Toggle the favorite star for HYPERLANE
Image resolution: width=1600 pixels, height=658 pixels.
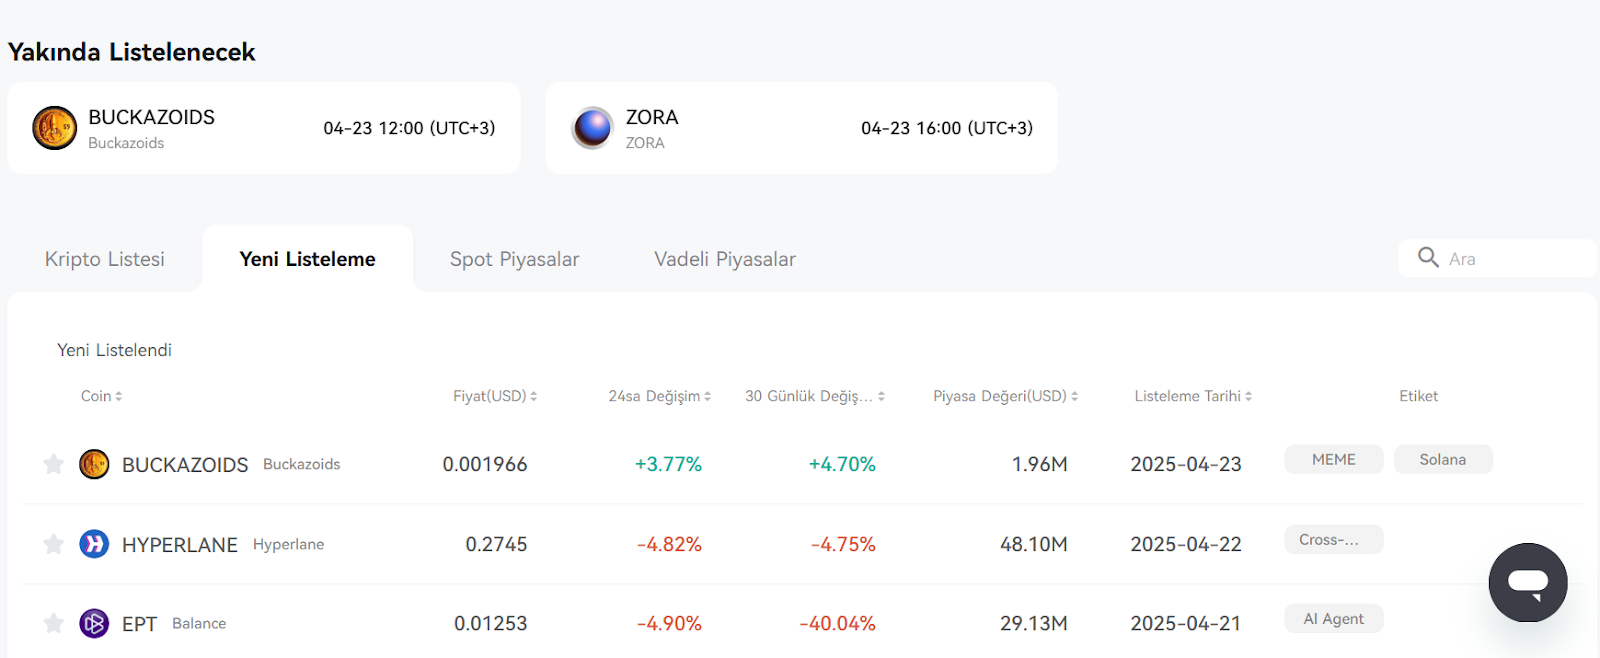54,543
